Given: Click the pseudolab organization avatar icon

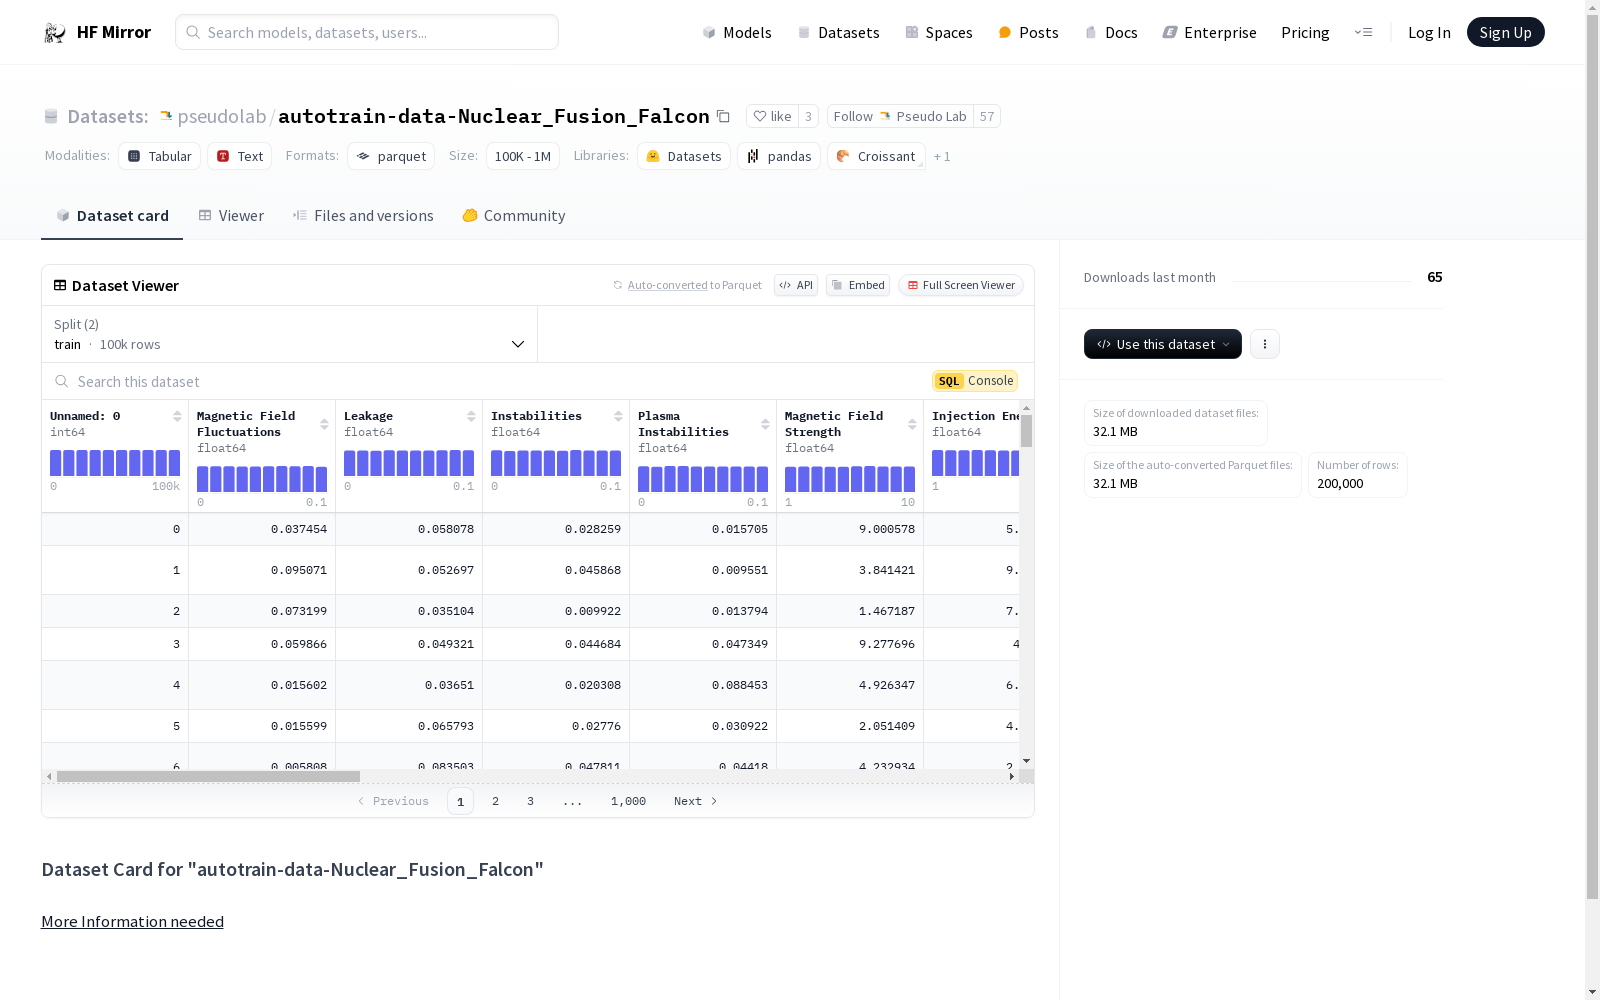Looking at the screenshot, I should (166, 117).
